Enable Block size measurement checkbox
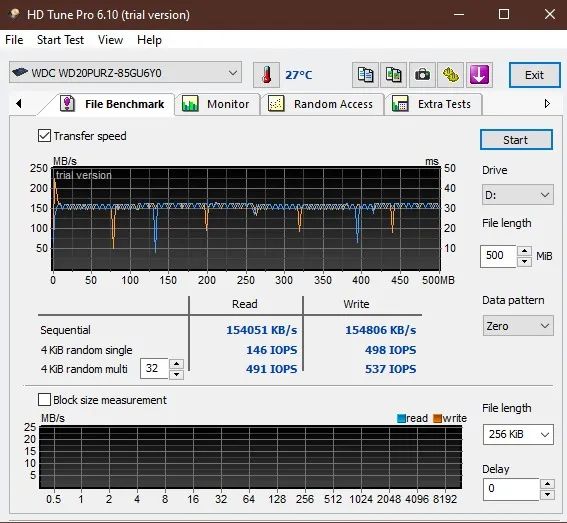 (44, 400)
